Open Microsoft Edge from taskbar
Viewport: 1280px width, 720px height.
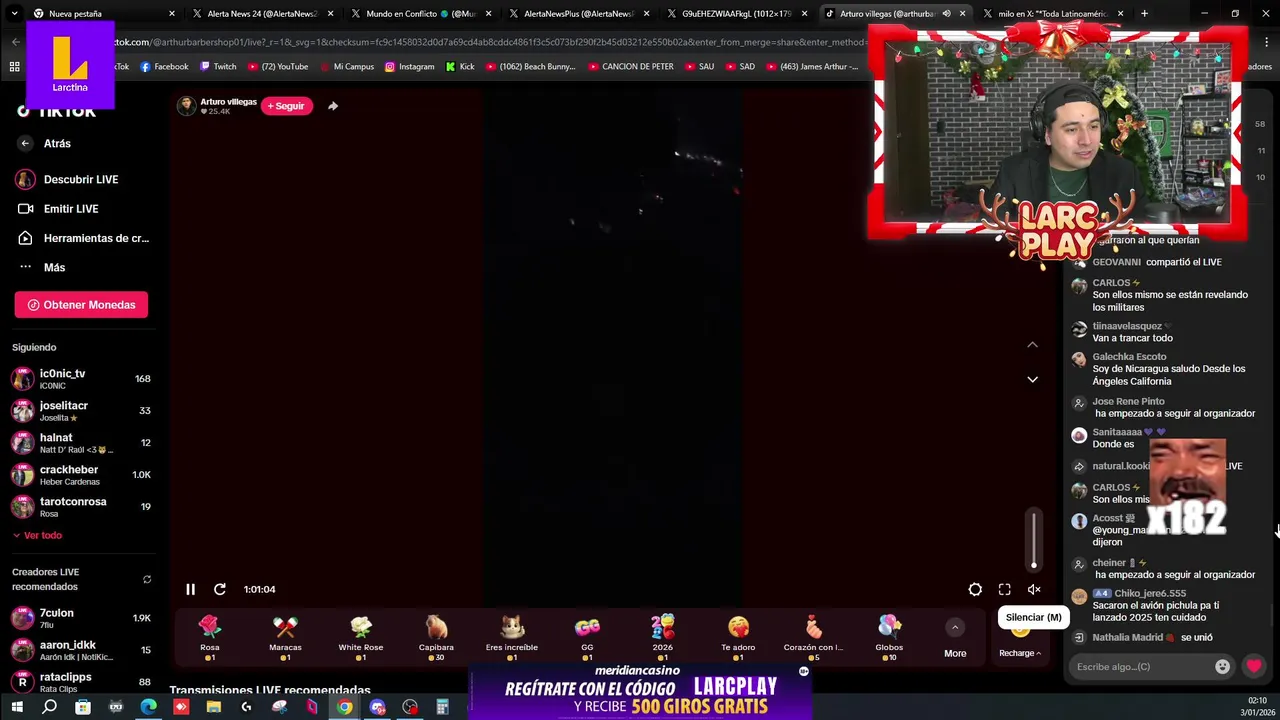pyautogui.click(x=148, y=707)
